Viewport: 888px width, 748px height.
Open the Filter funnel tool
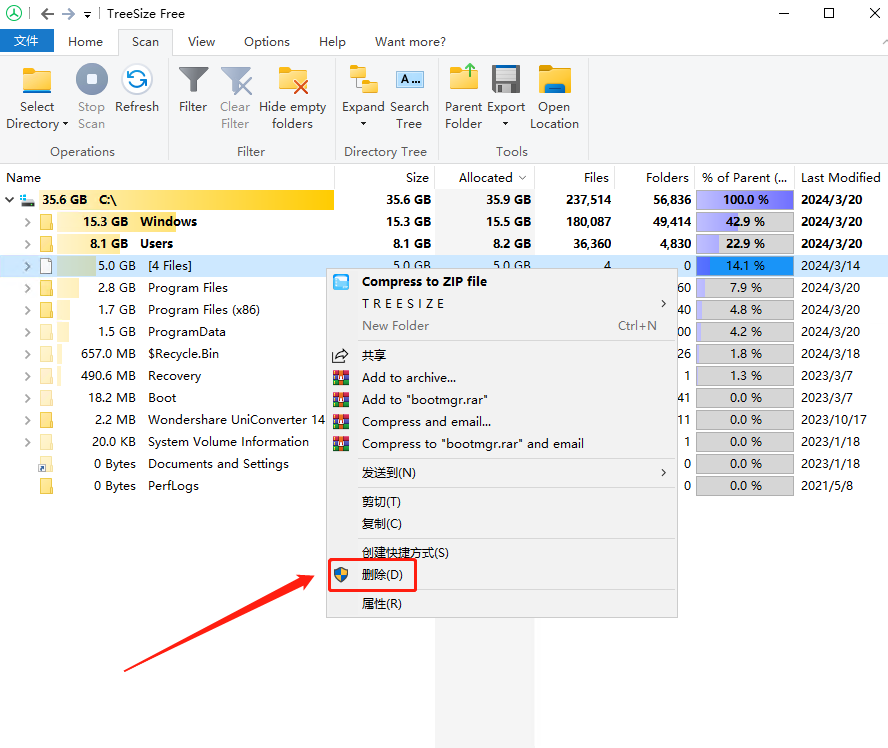[x=193, y=80]
